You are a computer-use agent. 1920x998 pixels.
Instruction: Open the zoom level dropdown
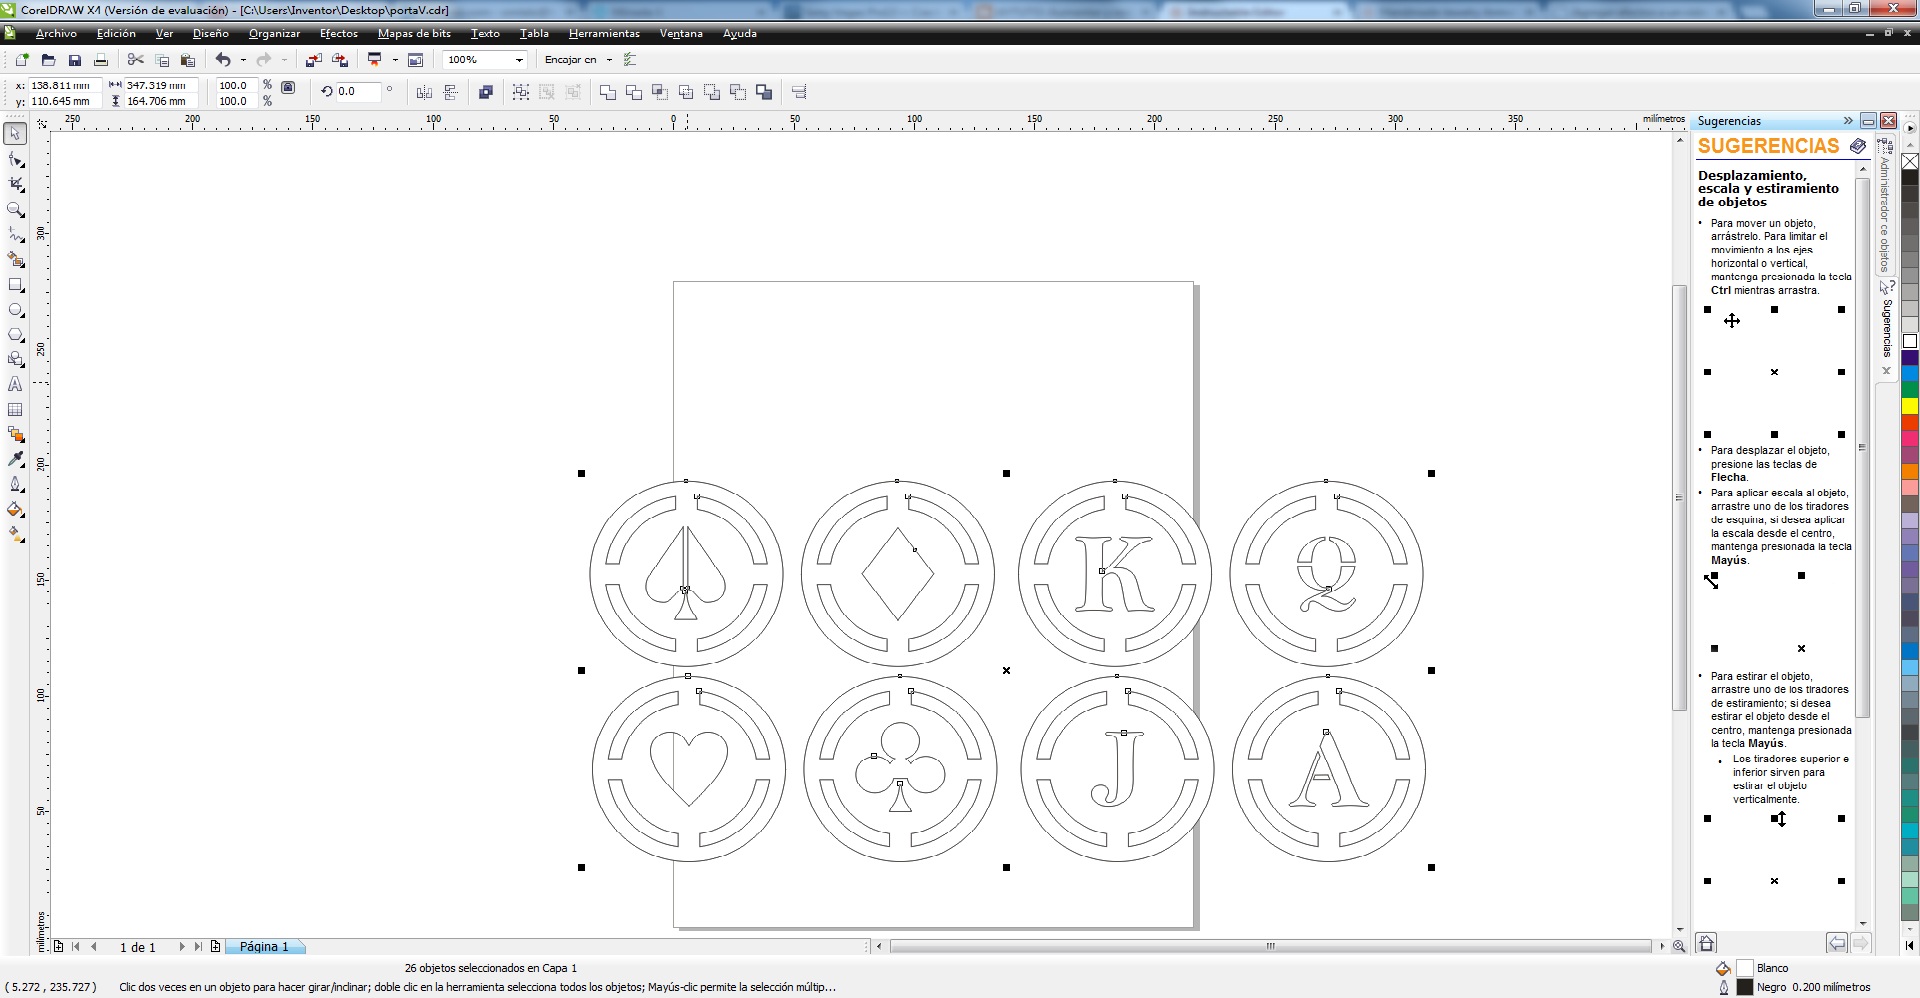point(519,60)
